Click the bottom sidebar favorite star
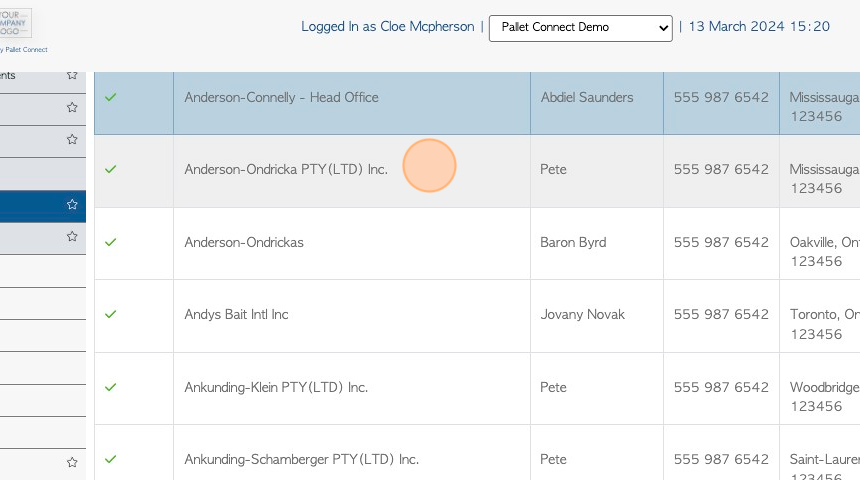This screenshot has width=860, height=480. click(72, 462)
